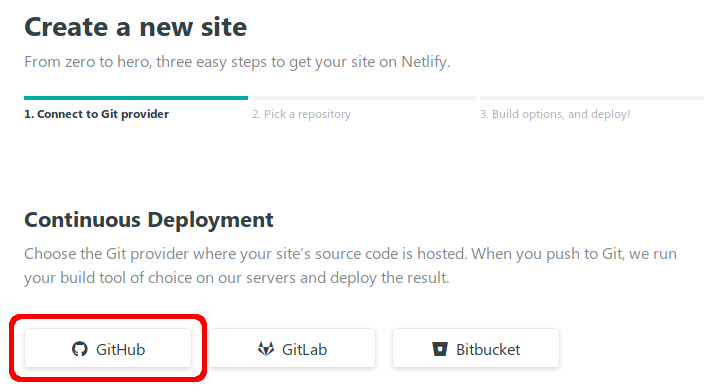Go to step 2 Pick a repository

pos(301,114)
